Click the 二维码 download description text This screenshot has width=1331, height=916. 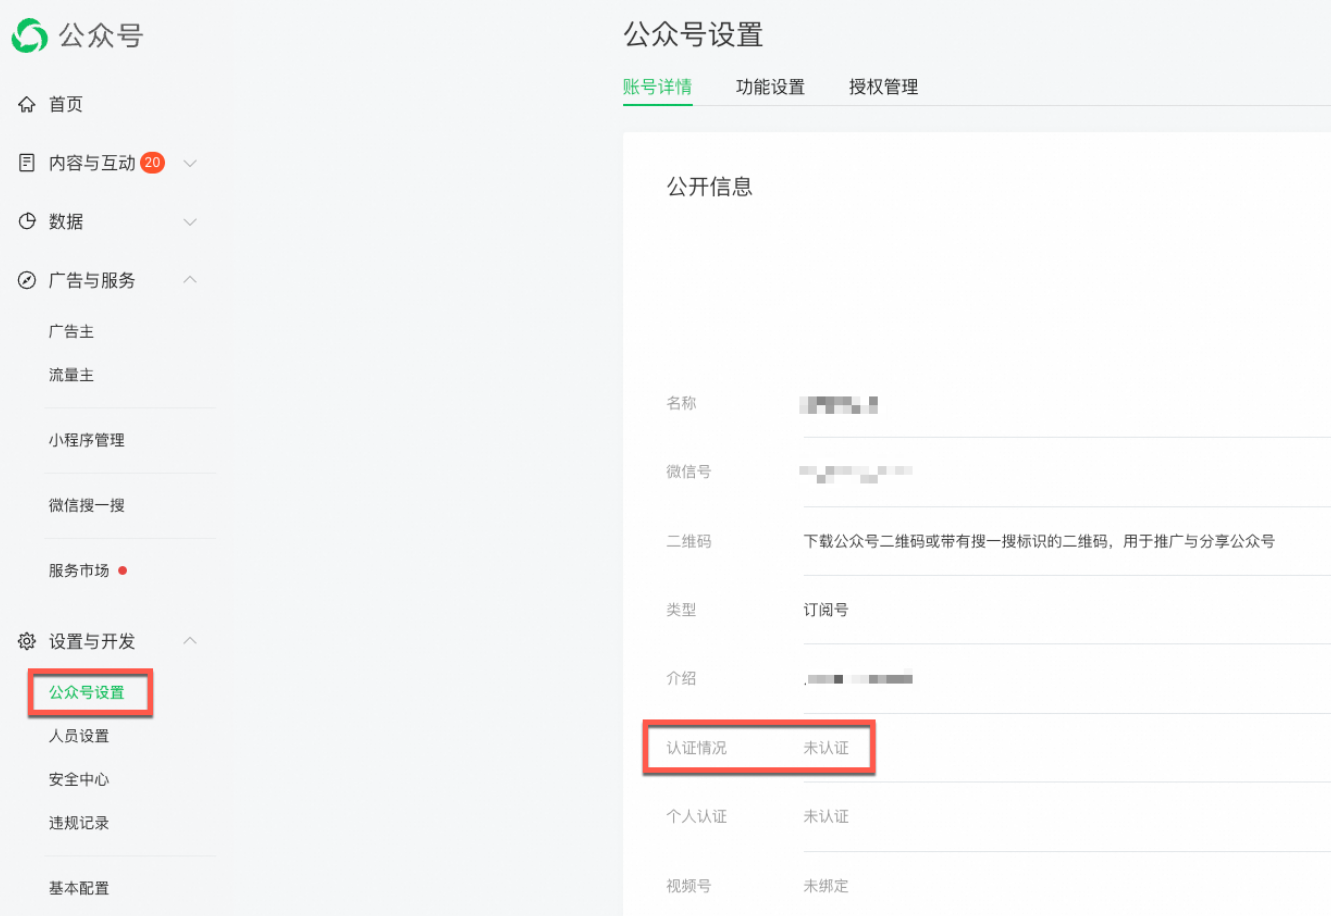tap(1039, 541)
